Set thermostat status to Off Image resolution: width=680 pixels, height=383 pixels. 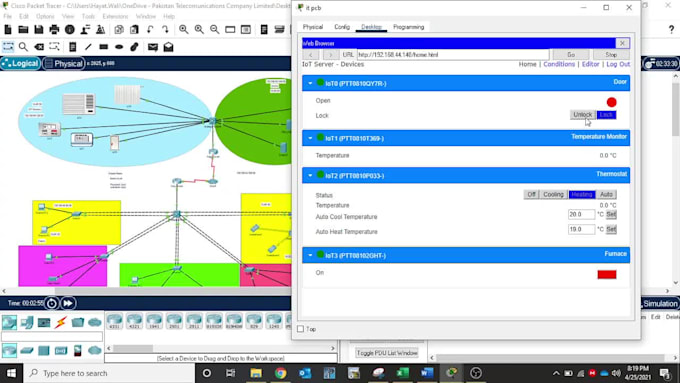point(531,194)
